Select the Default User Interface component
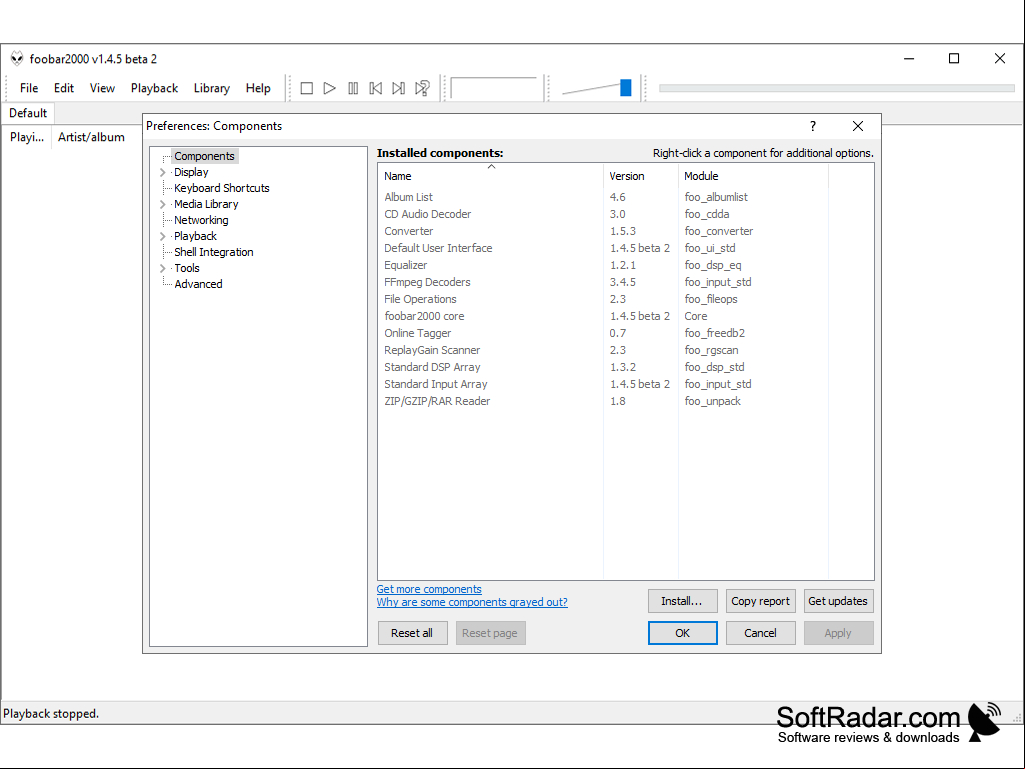This screenshot has width=1025, height=769. click(x=626, y=248)
